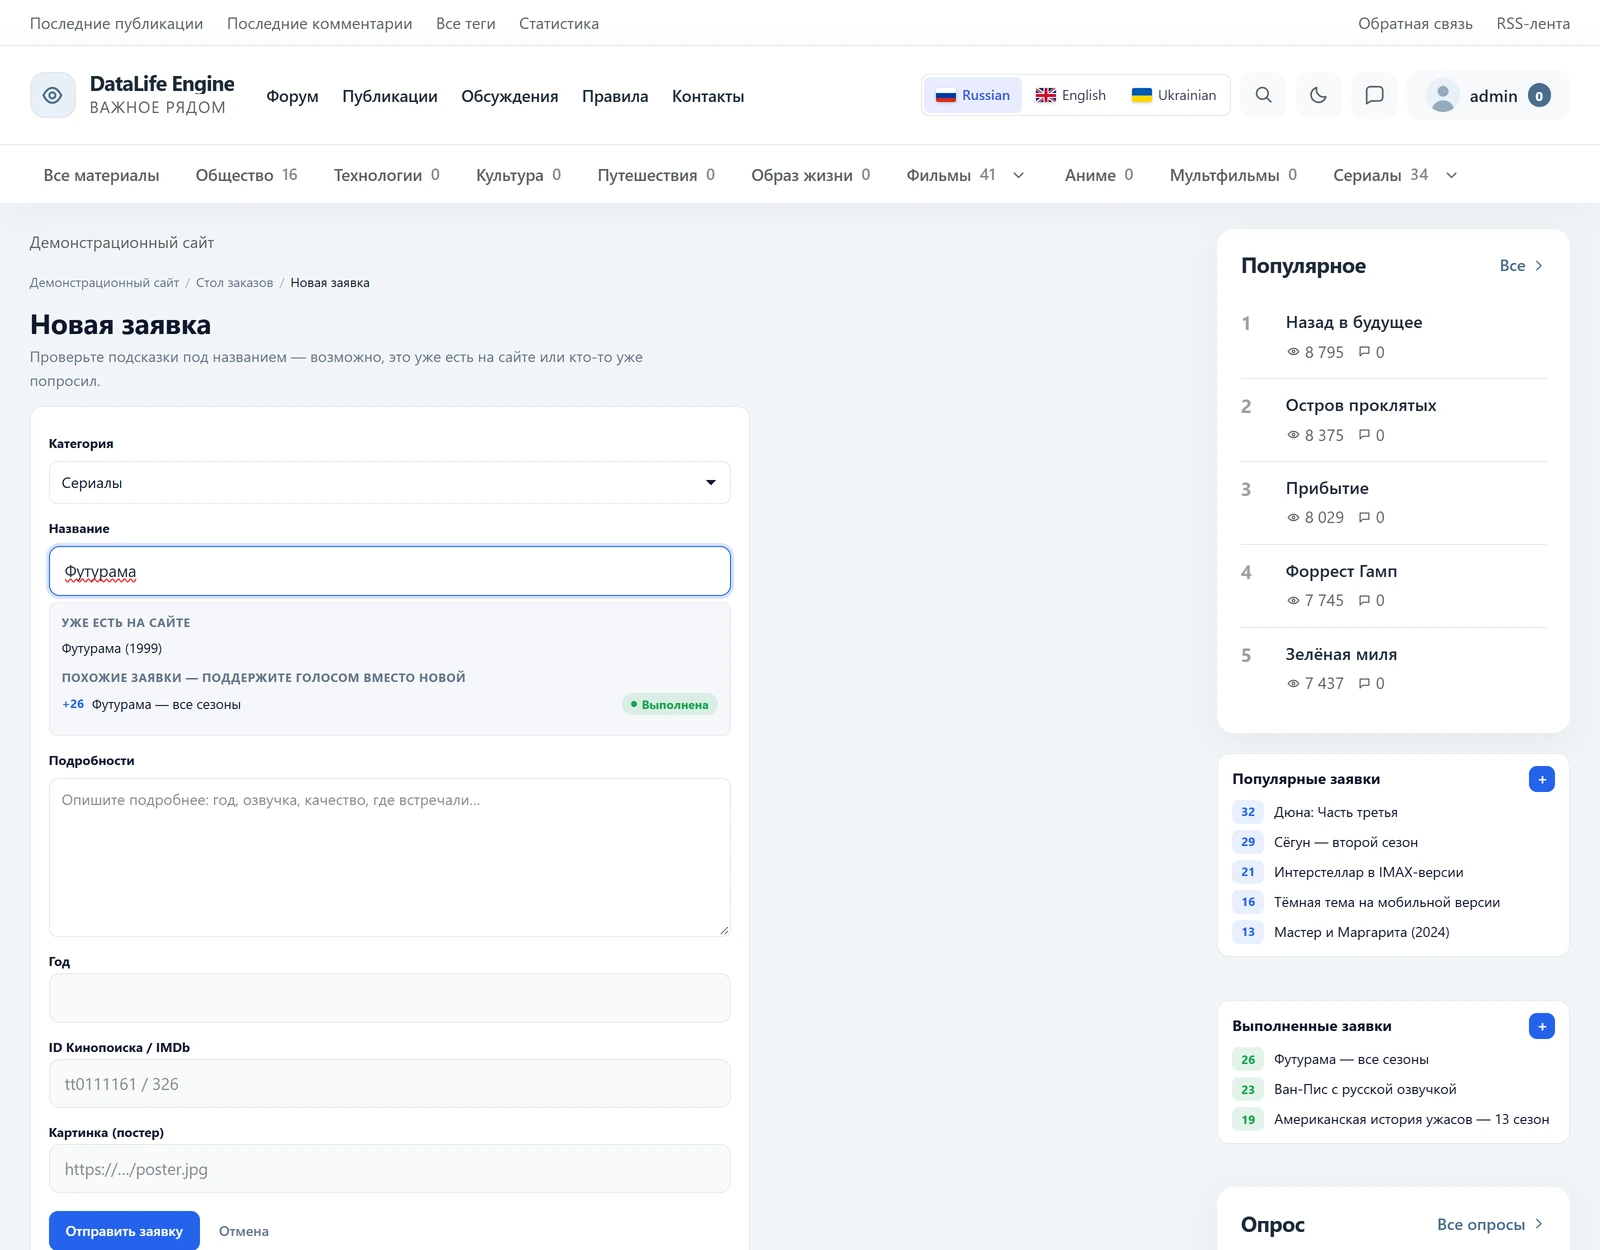Open popular item Назад в будущее
The height and width of the screenshot is (1250, 1600).
coord(1354,322)
